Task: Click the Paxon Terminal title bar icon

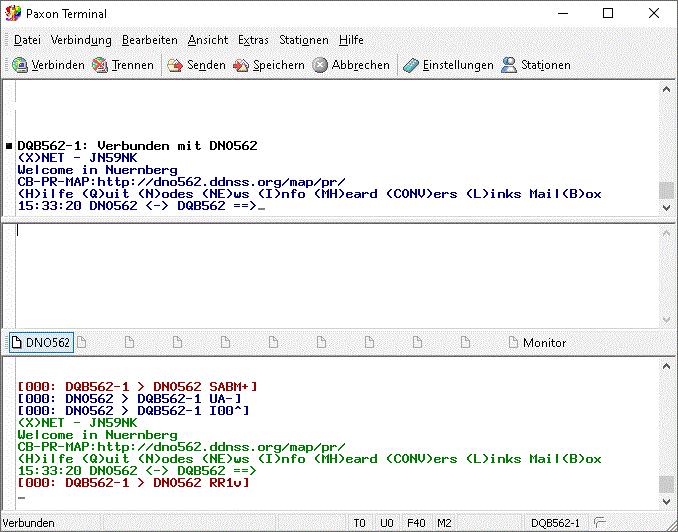Action: click(x=13, y=13)
